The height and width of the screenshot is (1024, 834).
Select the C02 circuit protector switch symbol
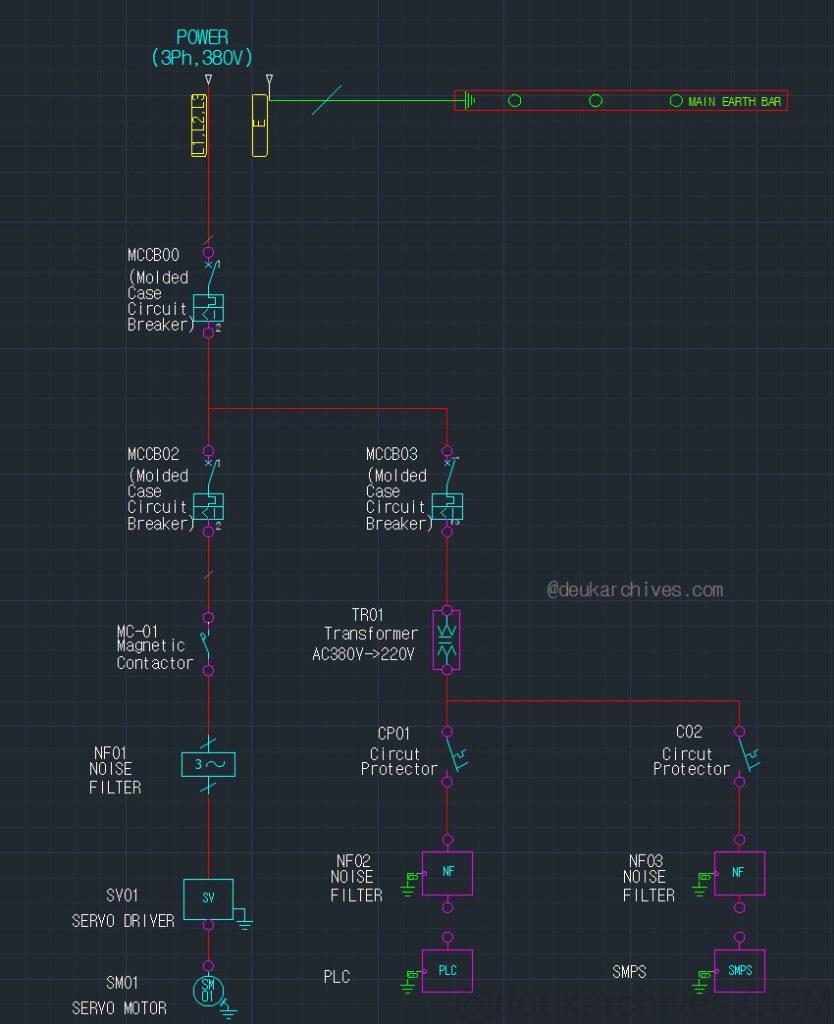tap(746, 756)
